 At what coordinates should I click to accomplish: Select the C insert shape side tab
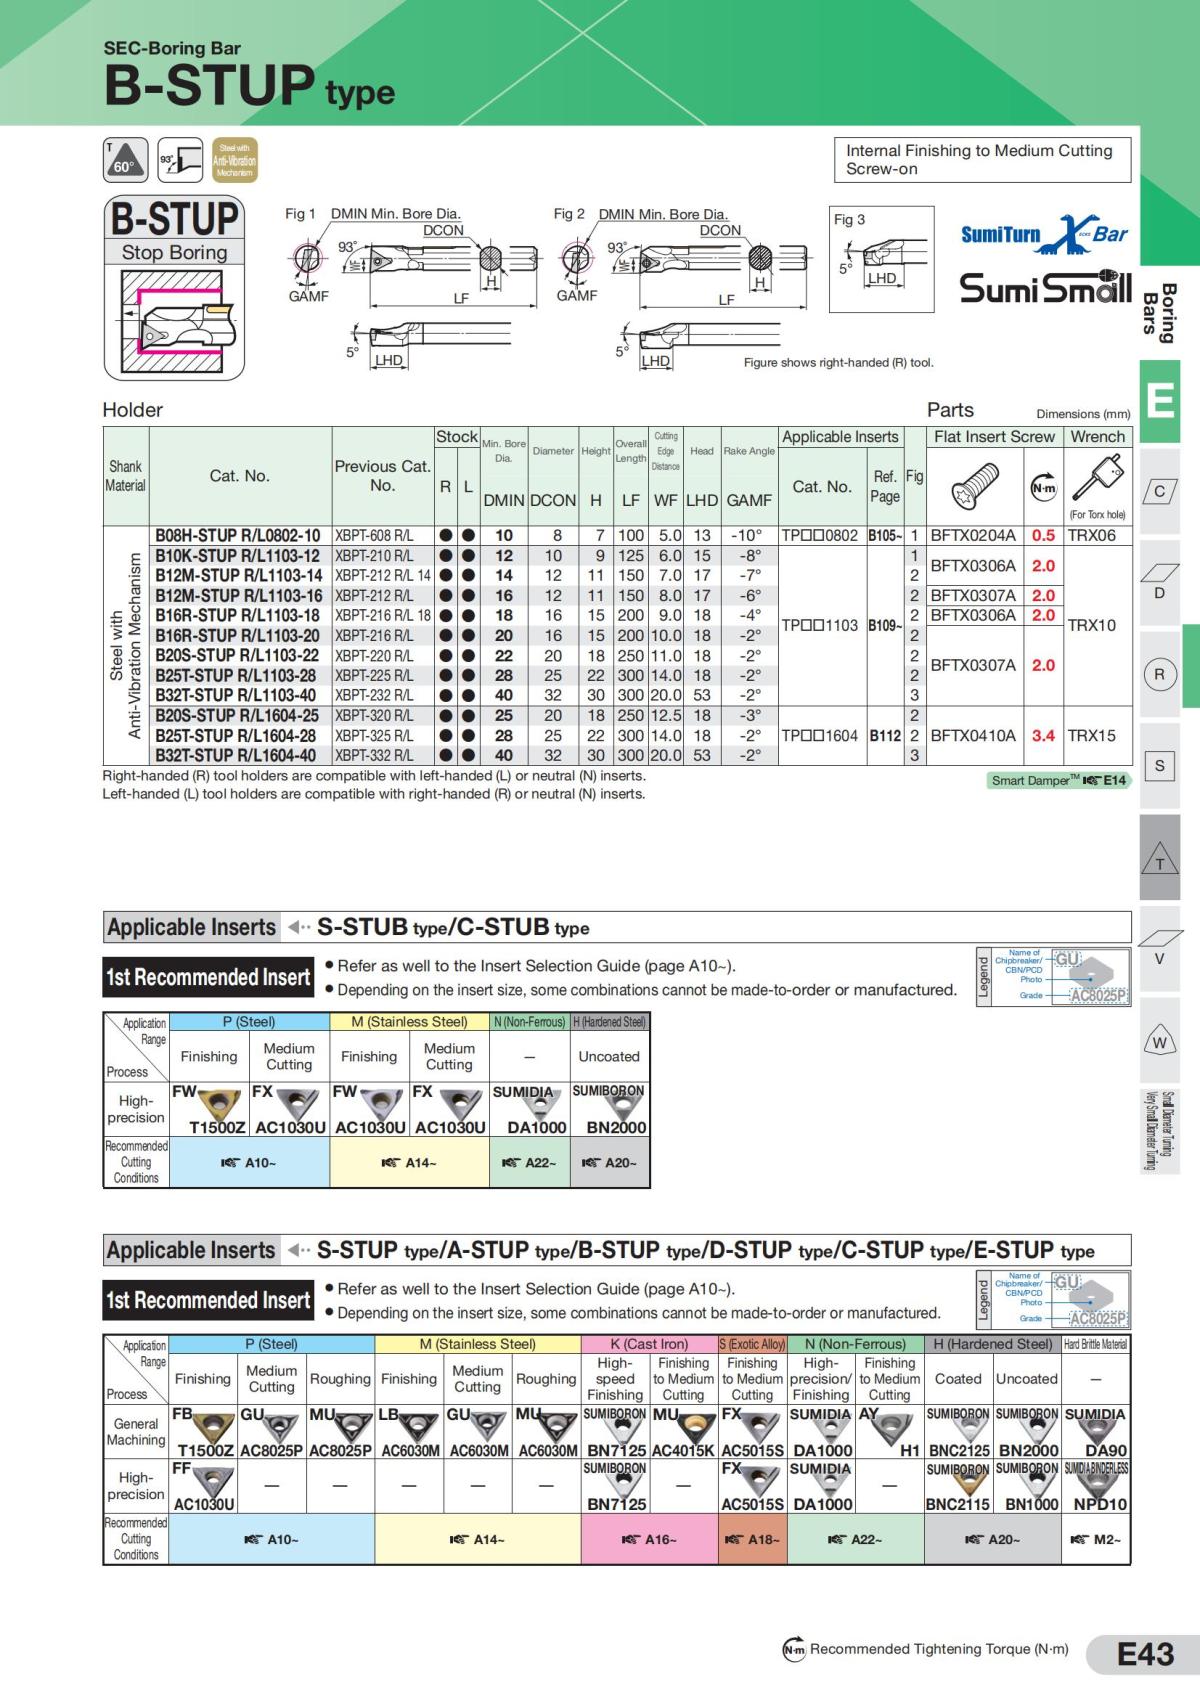1160,492
